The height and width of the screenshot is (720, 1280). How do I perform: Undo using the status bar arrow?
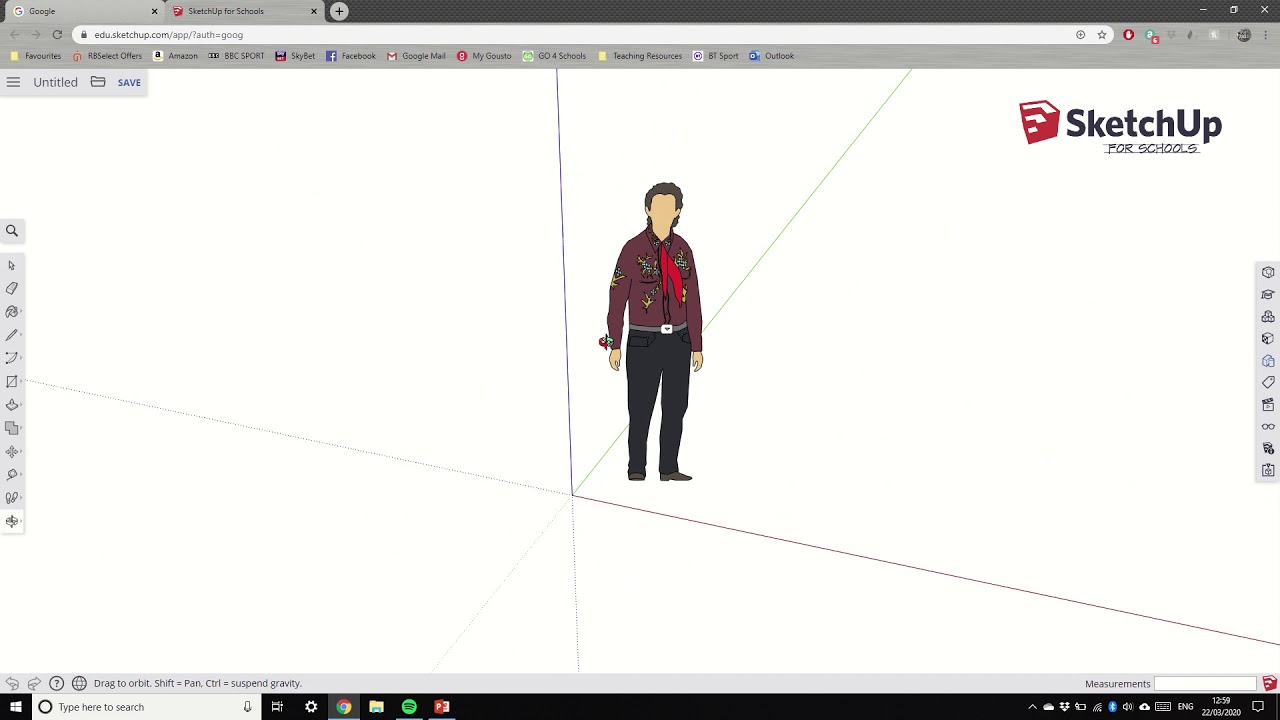(12, 684)
